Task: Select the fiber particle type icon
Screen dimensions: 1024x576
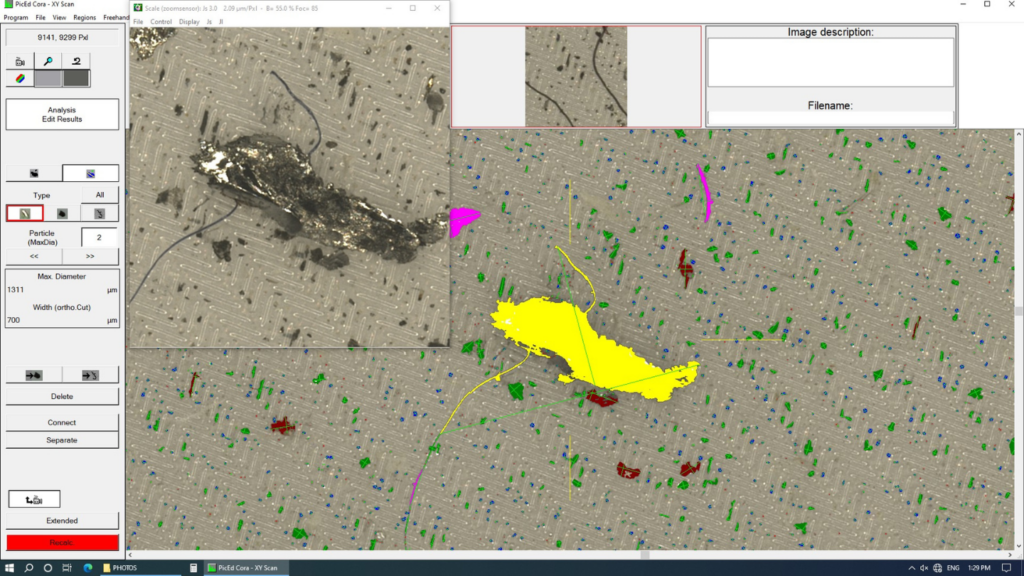Action: [x=99, y=214]
